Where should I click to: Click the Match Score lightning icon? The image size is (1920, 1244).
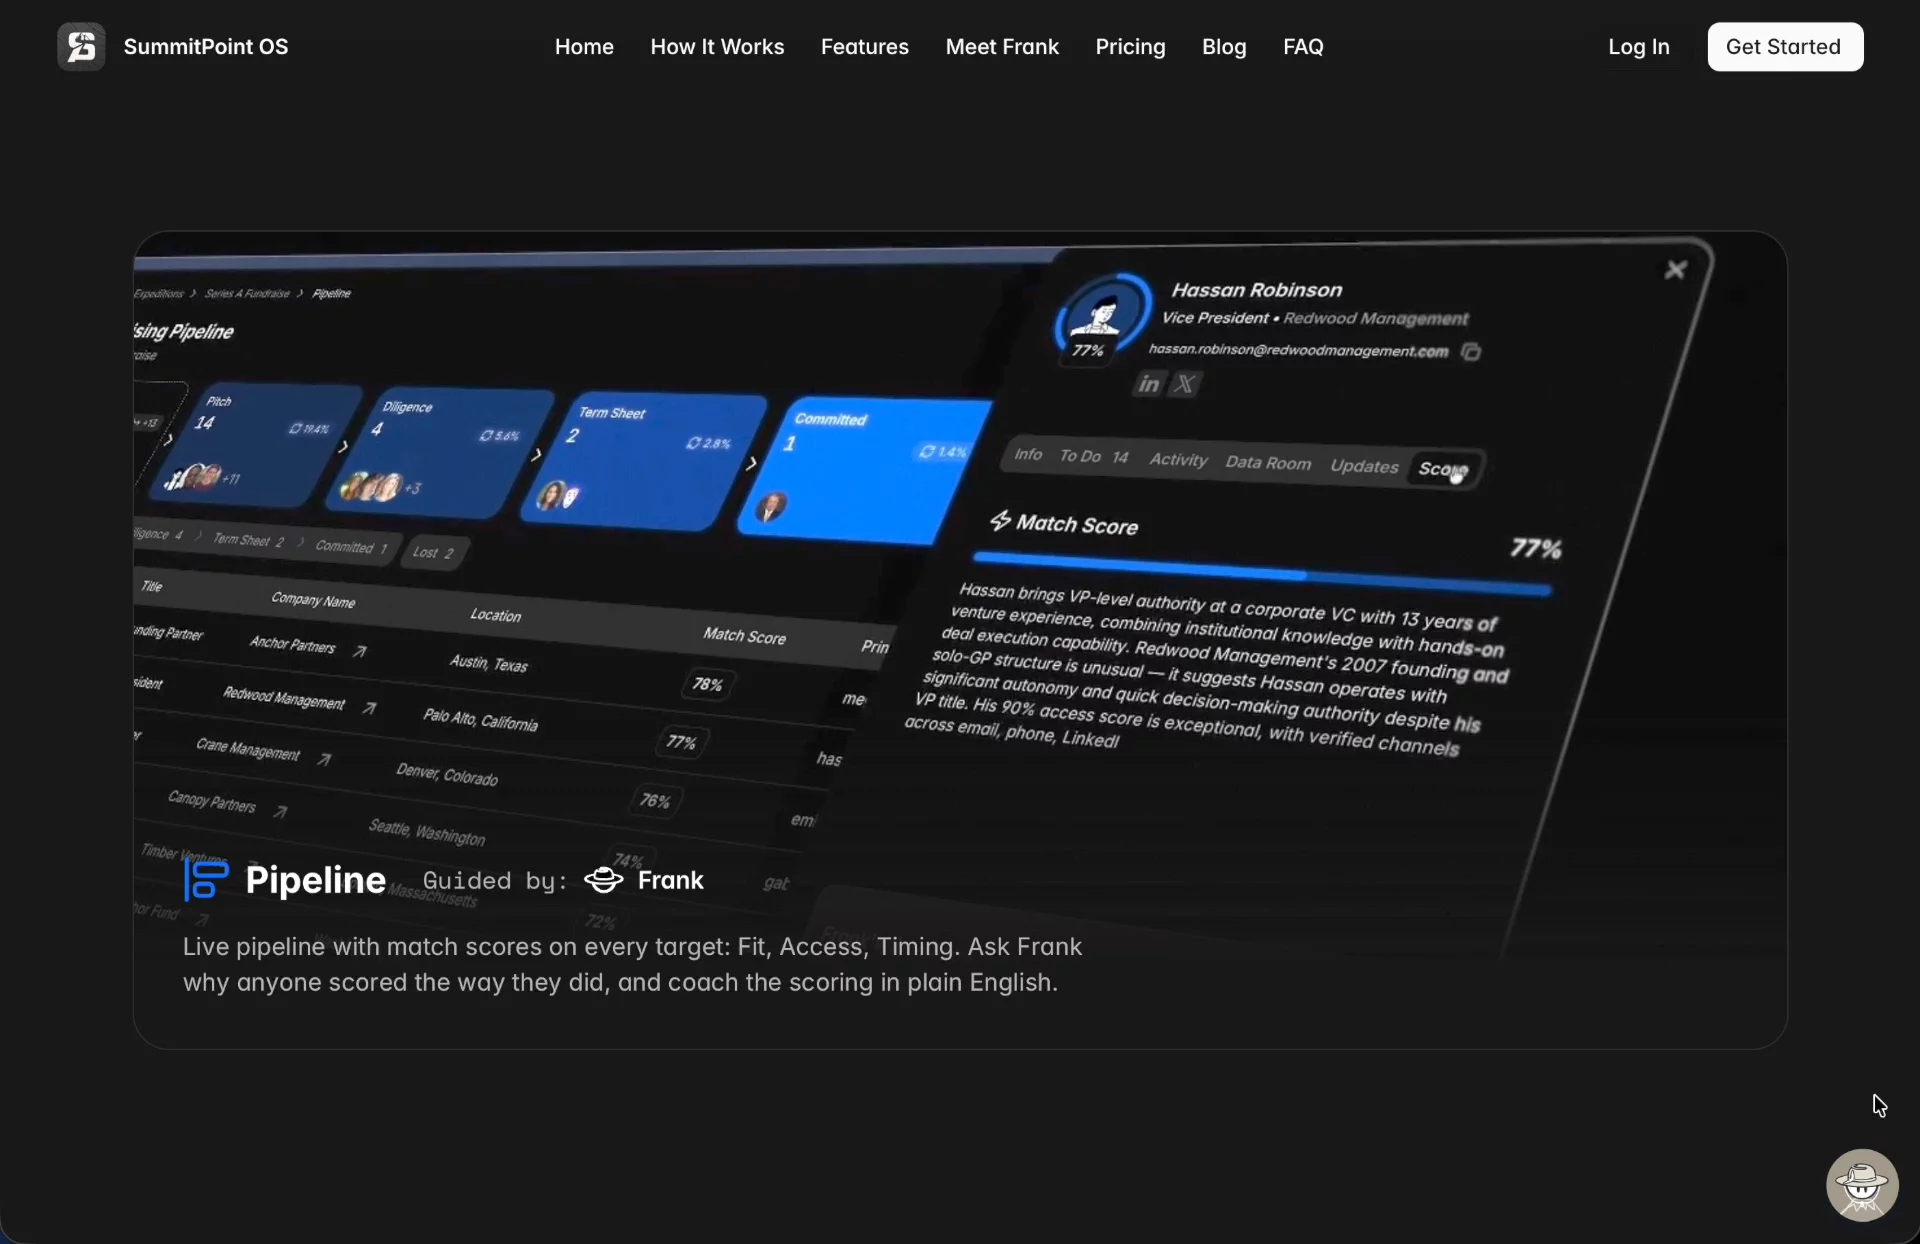[1000, 521]
